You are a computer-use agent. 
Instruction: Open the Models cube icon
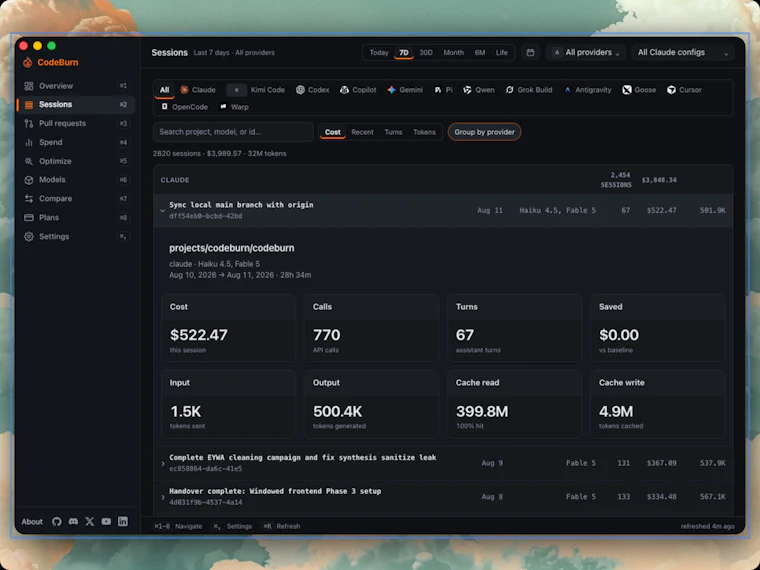(x=29, y=180)
